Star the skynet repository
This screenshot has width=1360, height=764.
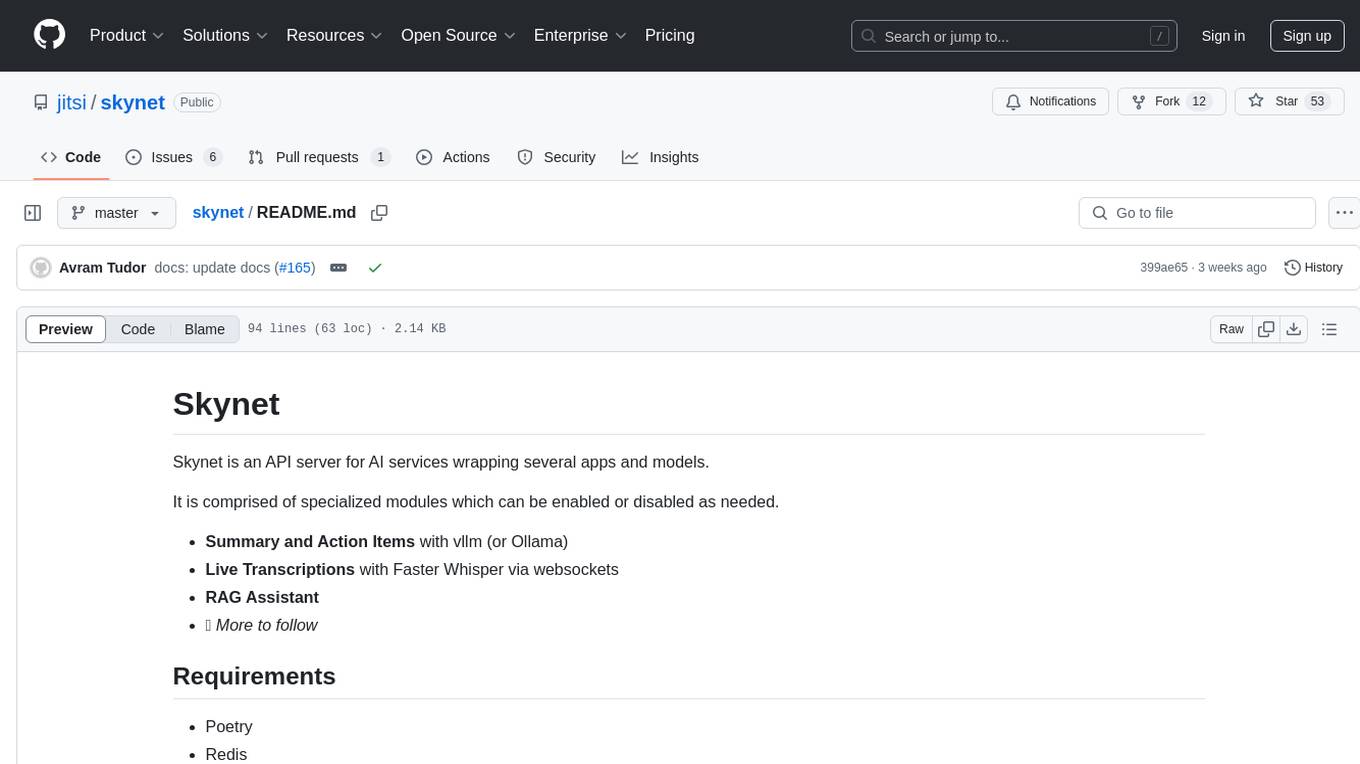(x=1289, y=102)
